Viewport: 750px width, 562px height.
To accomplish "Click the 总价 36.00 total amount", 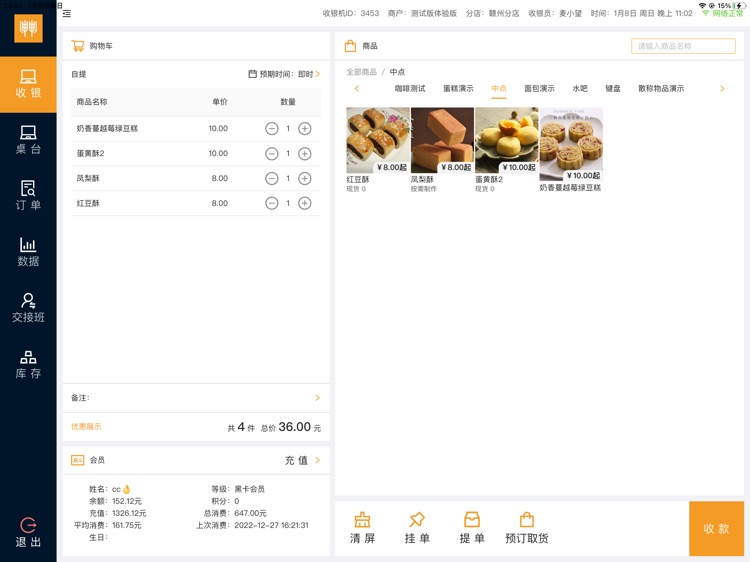I will 291,427.
